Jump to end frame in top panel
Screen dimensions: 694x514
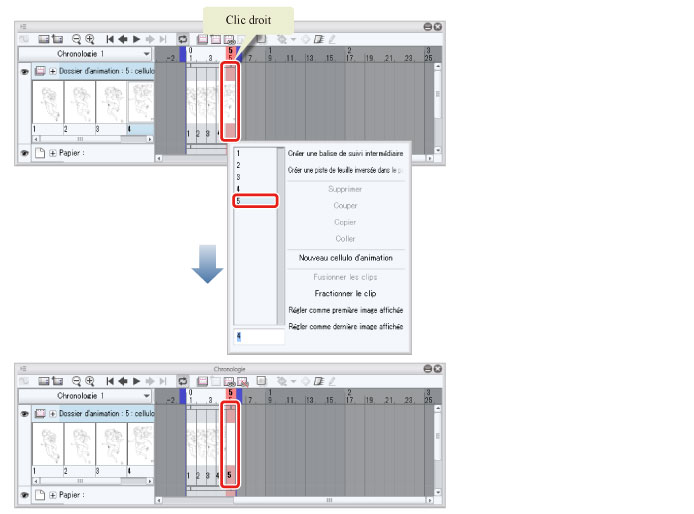[x=163, y=39]
